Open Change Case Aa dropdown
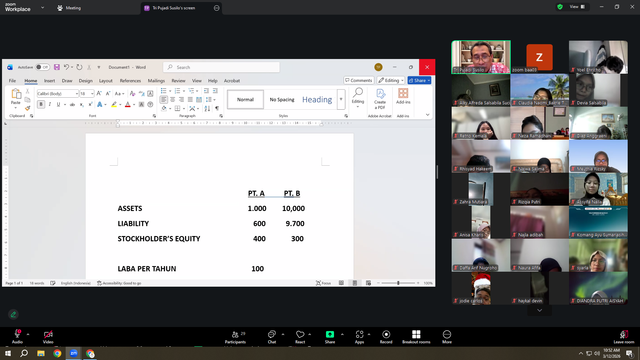Viewport: 640px width, 360px height. [119, 93]
